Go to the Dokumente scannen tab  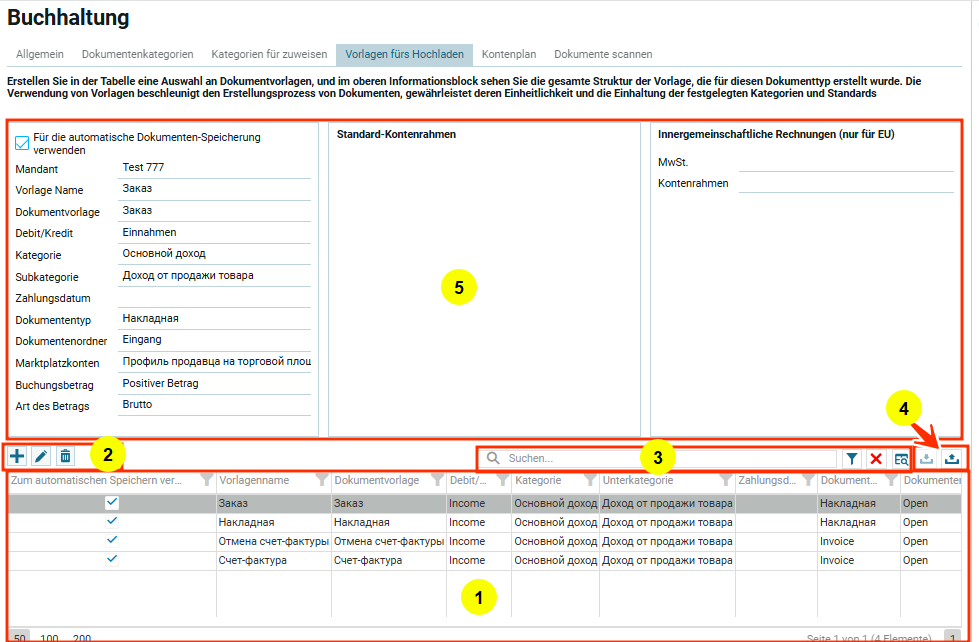tap(603, 54)
